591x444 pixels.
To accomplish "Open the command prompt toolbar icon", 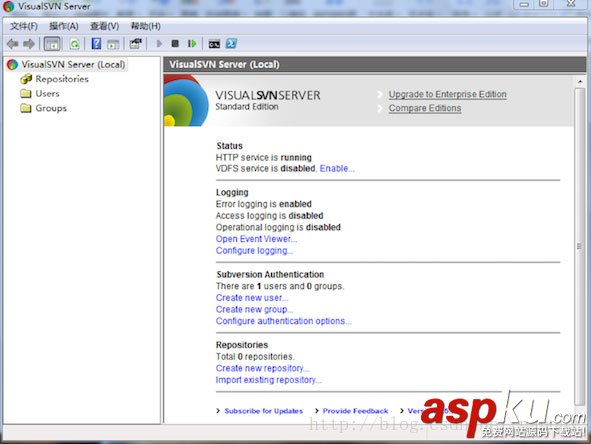I will click(x=214, y=44).
